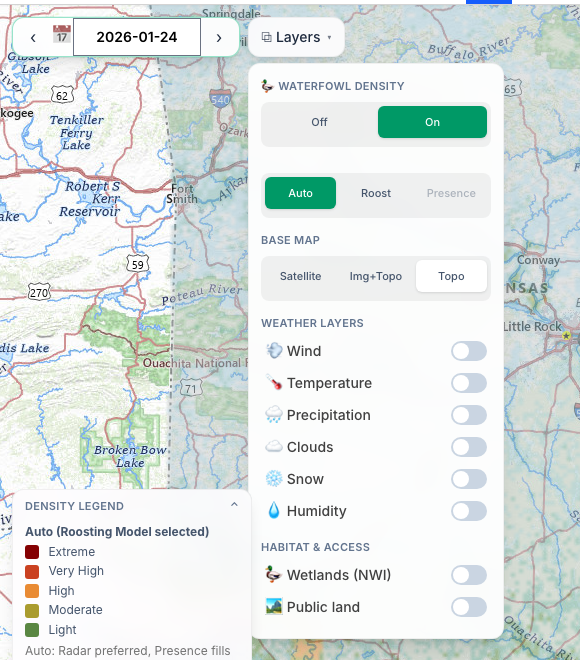Click the Very High red swatch
Image resolution: width=580 pixels, height=660 pixels.
(x=32, y=572)
